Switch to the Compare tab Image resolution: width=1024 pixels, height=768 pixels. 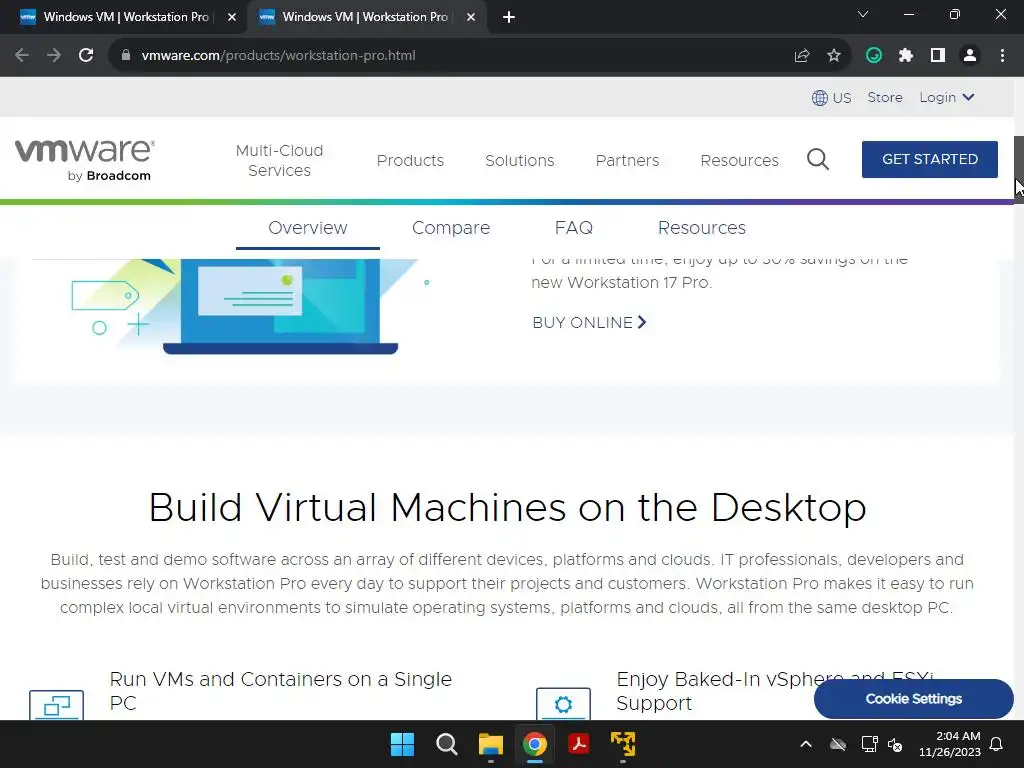451,228
